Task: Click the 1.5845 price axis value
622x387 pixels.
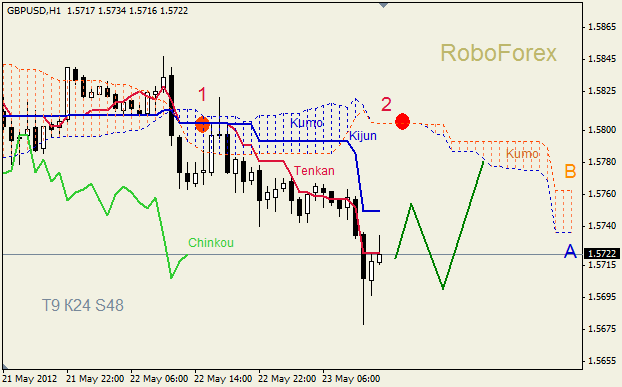Action: [602, 59]
